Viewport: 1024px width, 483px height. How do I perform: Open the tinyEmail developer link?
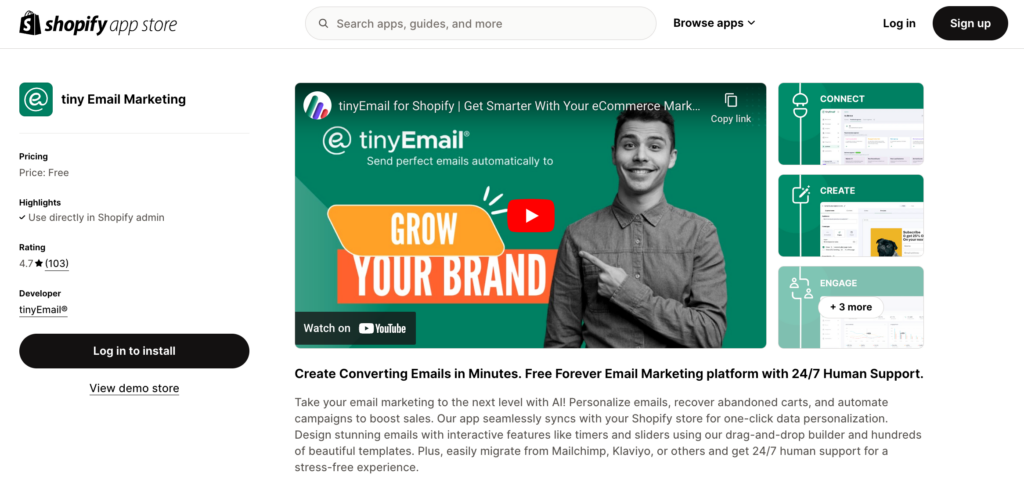[x=43, y=310]
